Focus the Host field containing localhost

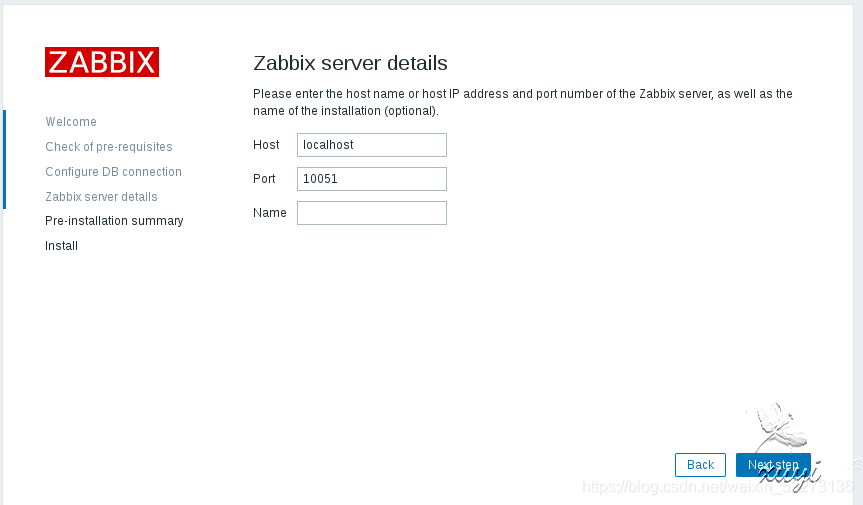pyautogui.click(x=372, y=145)
